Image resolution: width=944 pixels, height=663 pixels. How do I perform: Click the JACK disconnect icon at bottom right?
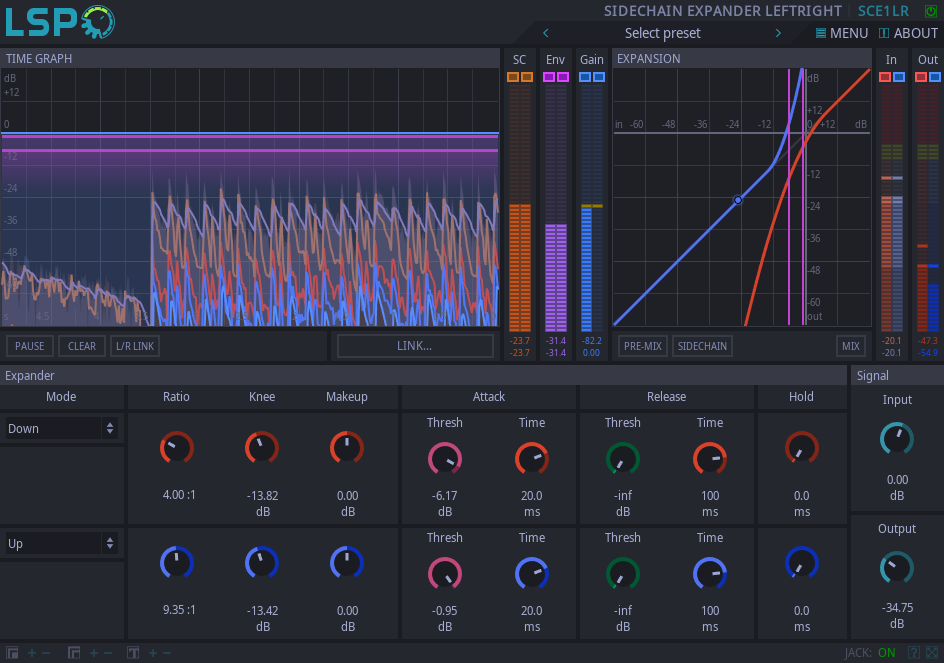pos(931,652)
